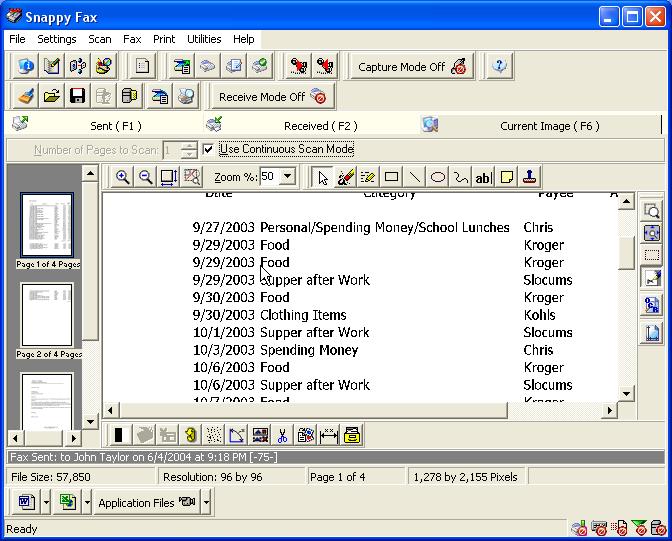Screen dimensions: 672x541
Task: Expand the Excel icon dropdown arrow
Action: coord(87,502)
